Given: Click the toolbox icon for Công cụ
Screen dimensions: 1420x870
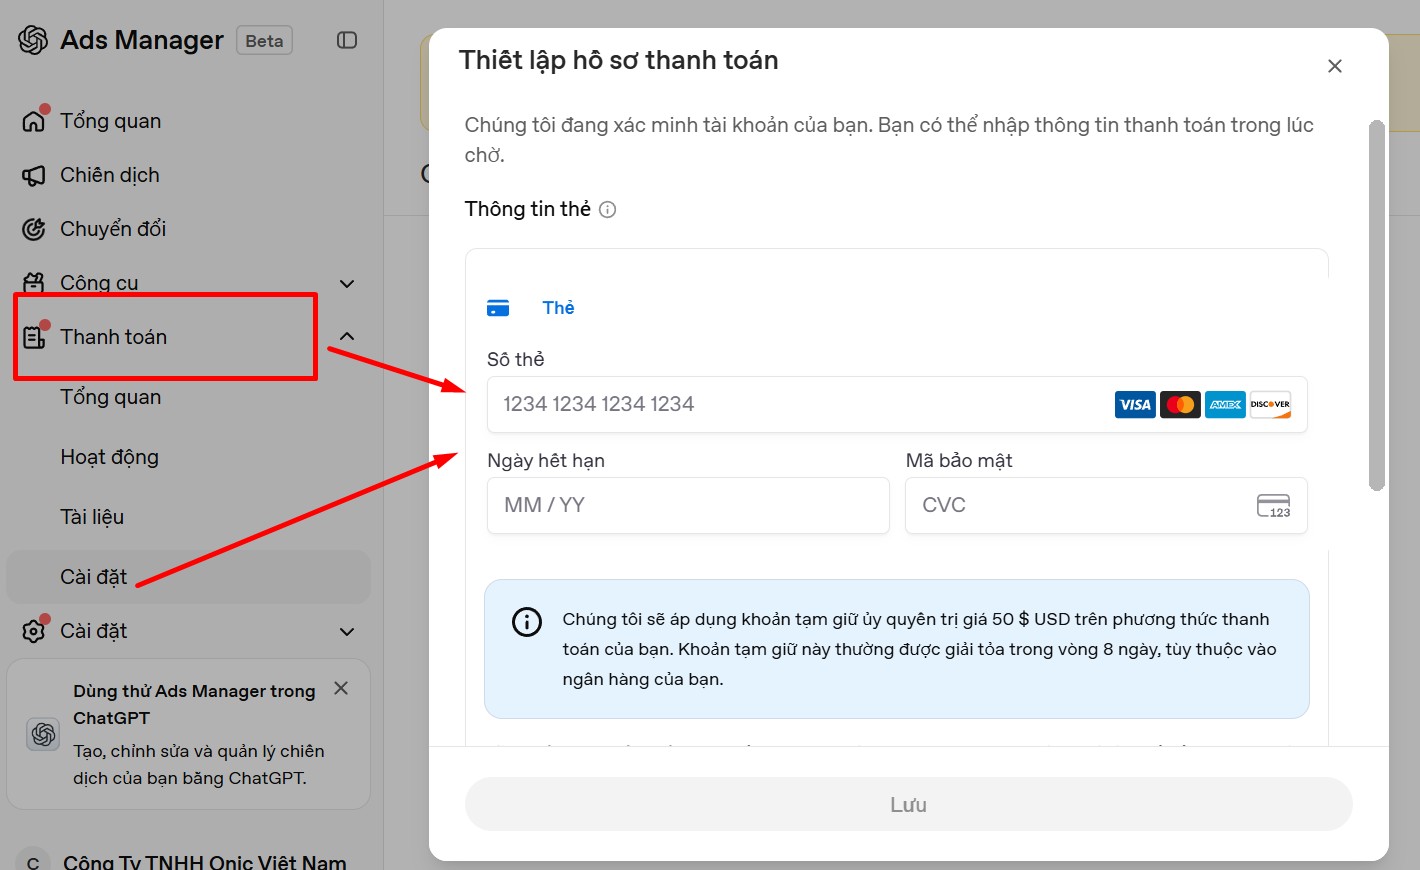Looking at the screenshot, I should [34, 283].
